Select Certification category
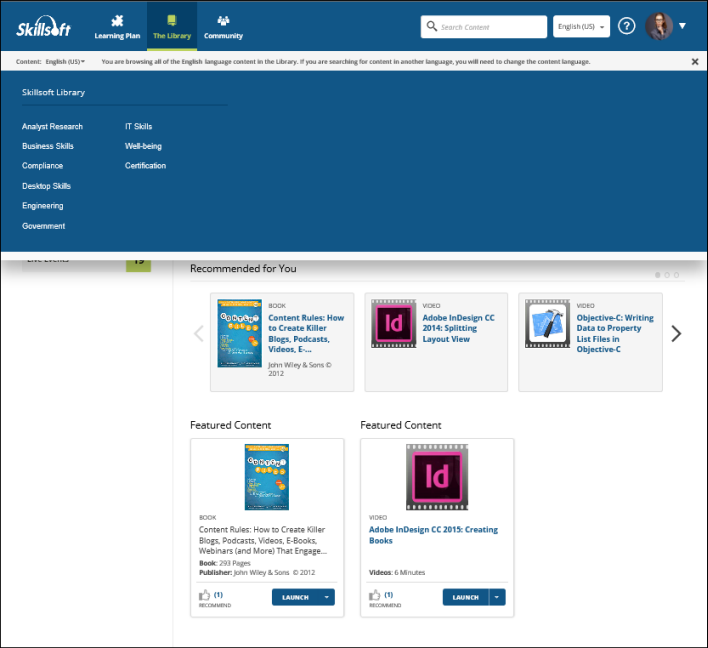Viewport: 708px width, 648px height. point(145,166)
